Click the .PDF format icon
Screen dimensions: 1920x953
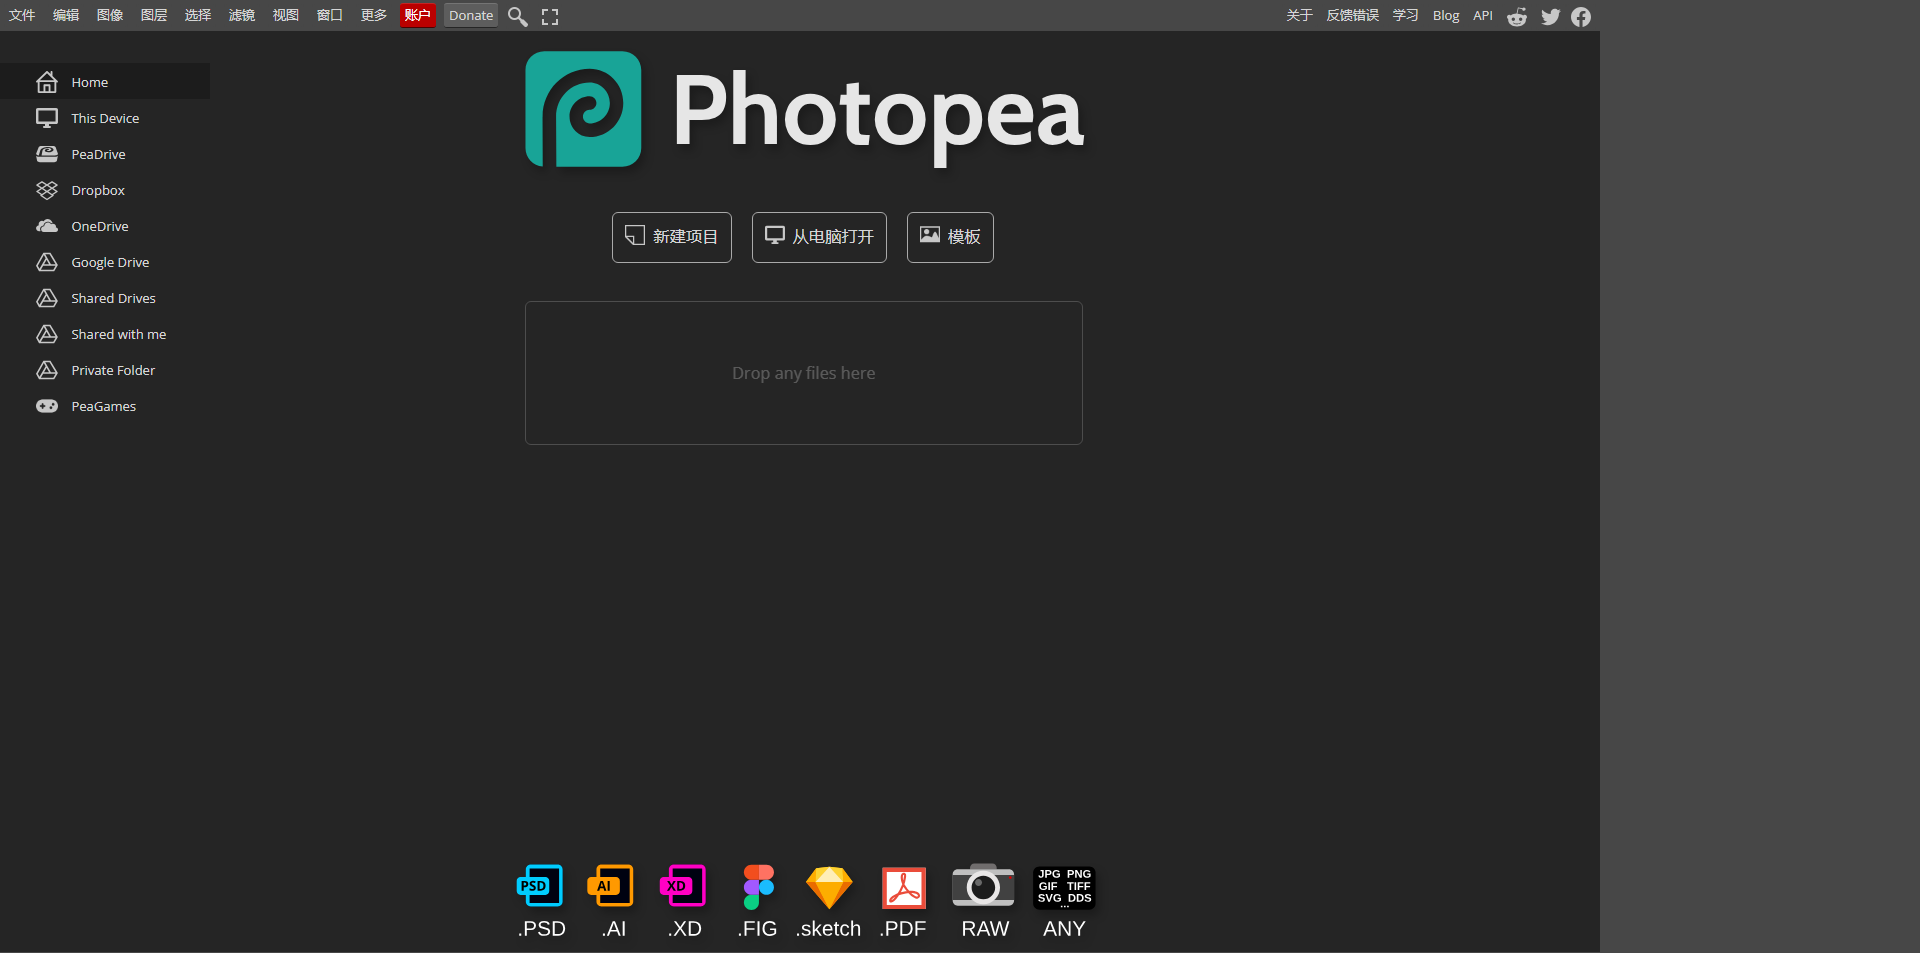904,888
